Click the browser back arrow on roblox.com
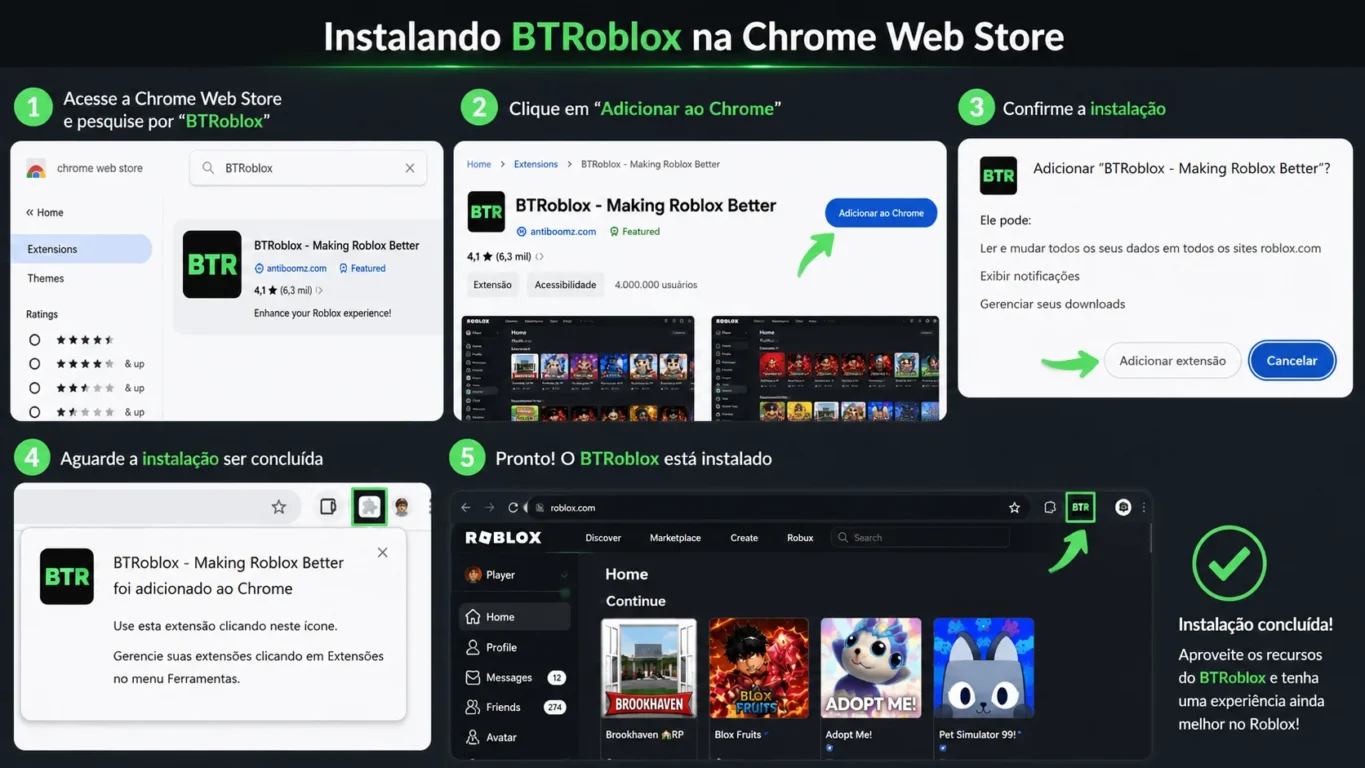The image size is (1365, 768). coord(466,508)
